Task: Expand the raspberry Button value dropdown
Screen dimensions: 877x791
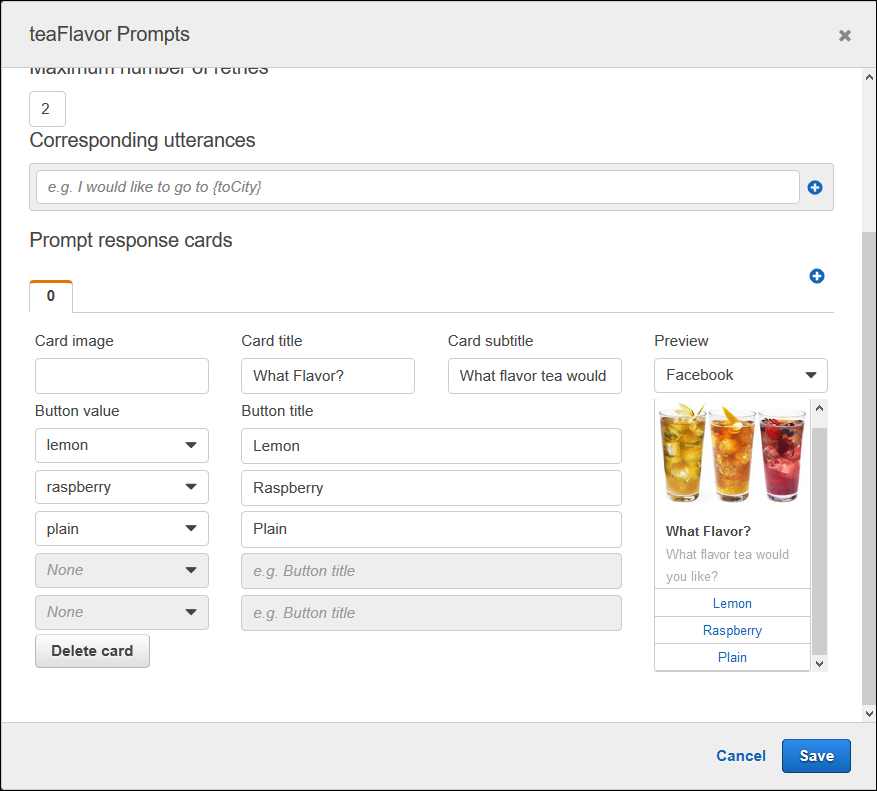Action: 121,487
